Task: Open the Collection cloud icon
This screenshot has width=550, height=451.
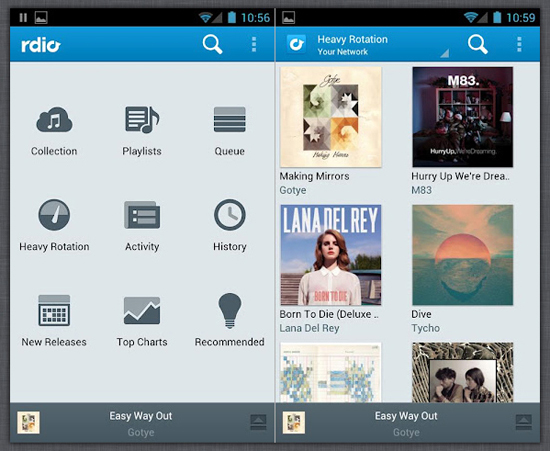Action: [x=54, y=120]
